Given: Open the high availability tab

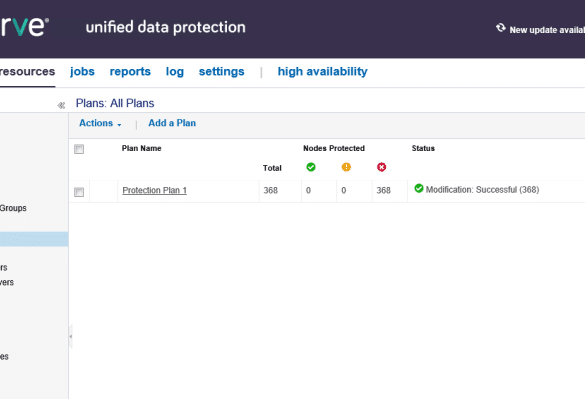Looking at the screenshot, I should tap(322, 72).
